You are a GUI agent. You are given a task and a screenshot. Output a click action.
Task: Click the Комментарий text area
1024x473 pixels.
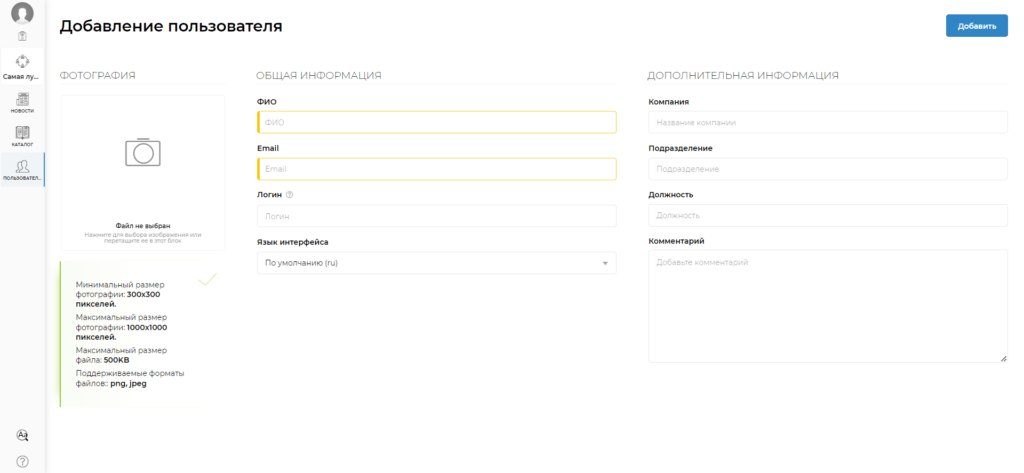pos(827,306)
